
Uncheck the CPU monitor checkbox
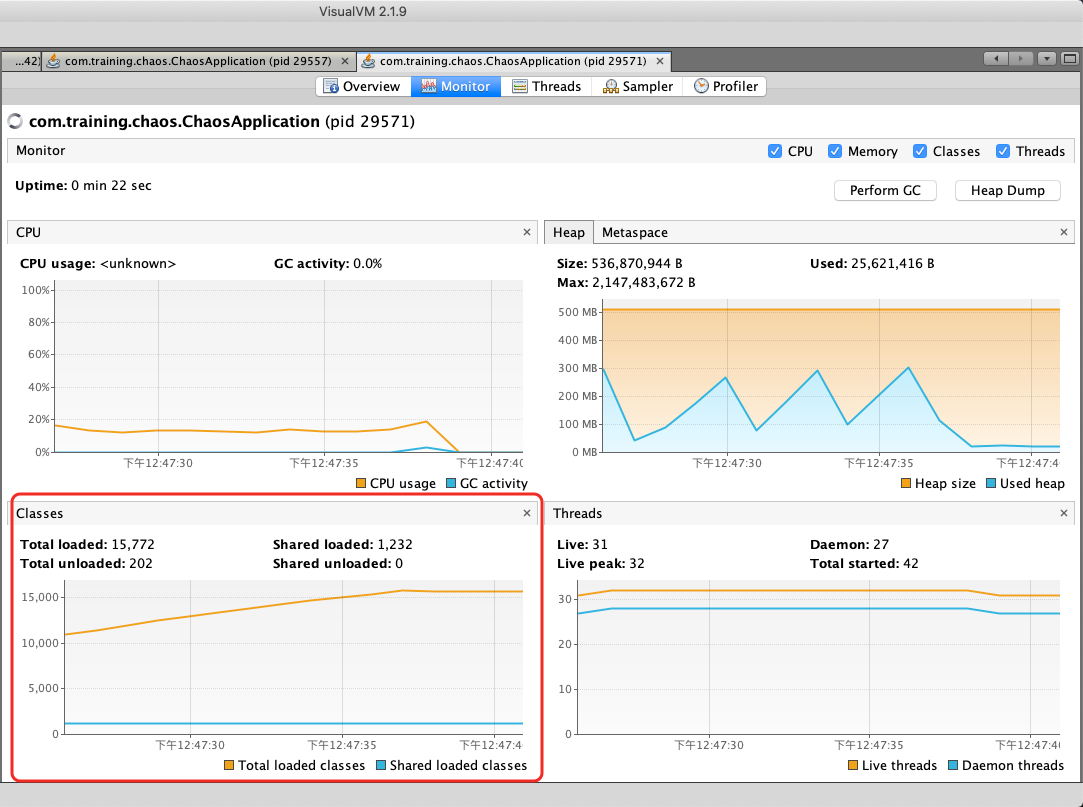[x=775, y=151]
